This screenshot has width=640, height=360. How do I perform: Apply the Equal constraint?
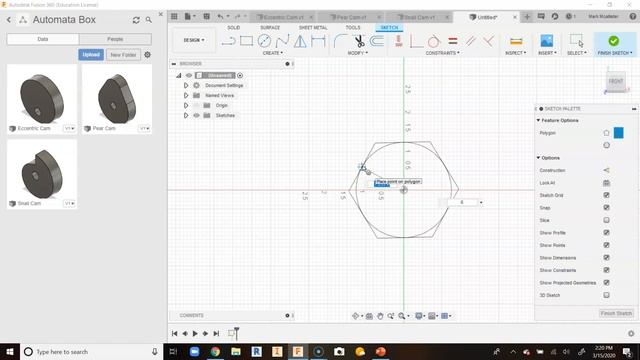453,41
